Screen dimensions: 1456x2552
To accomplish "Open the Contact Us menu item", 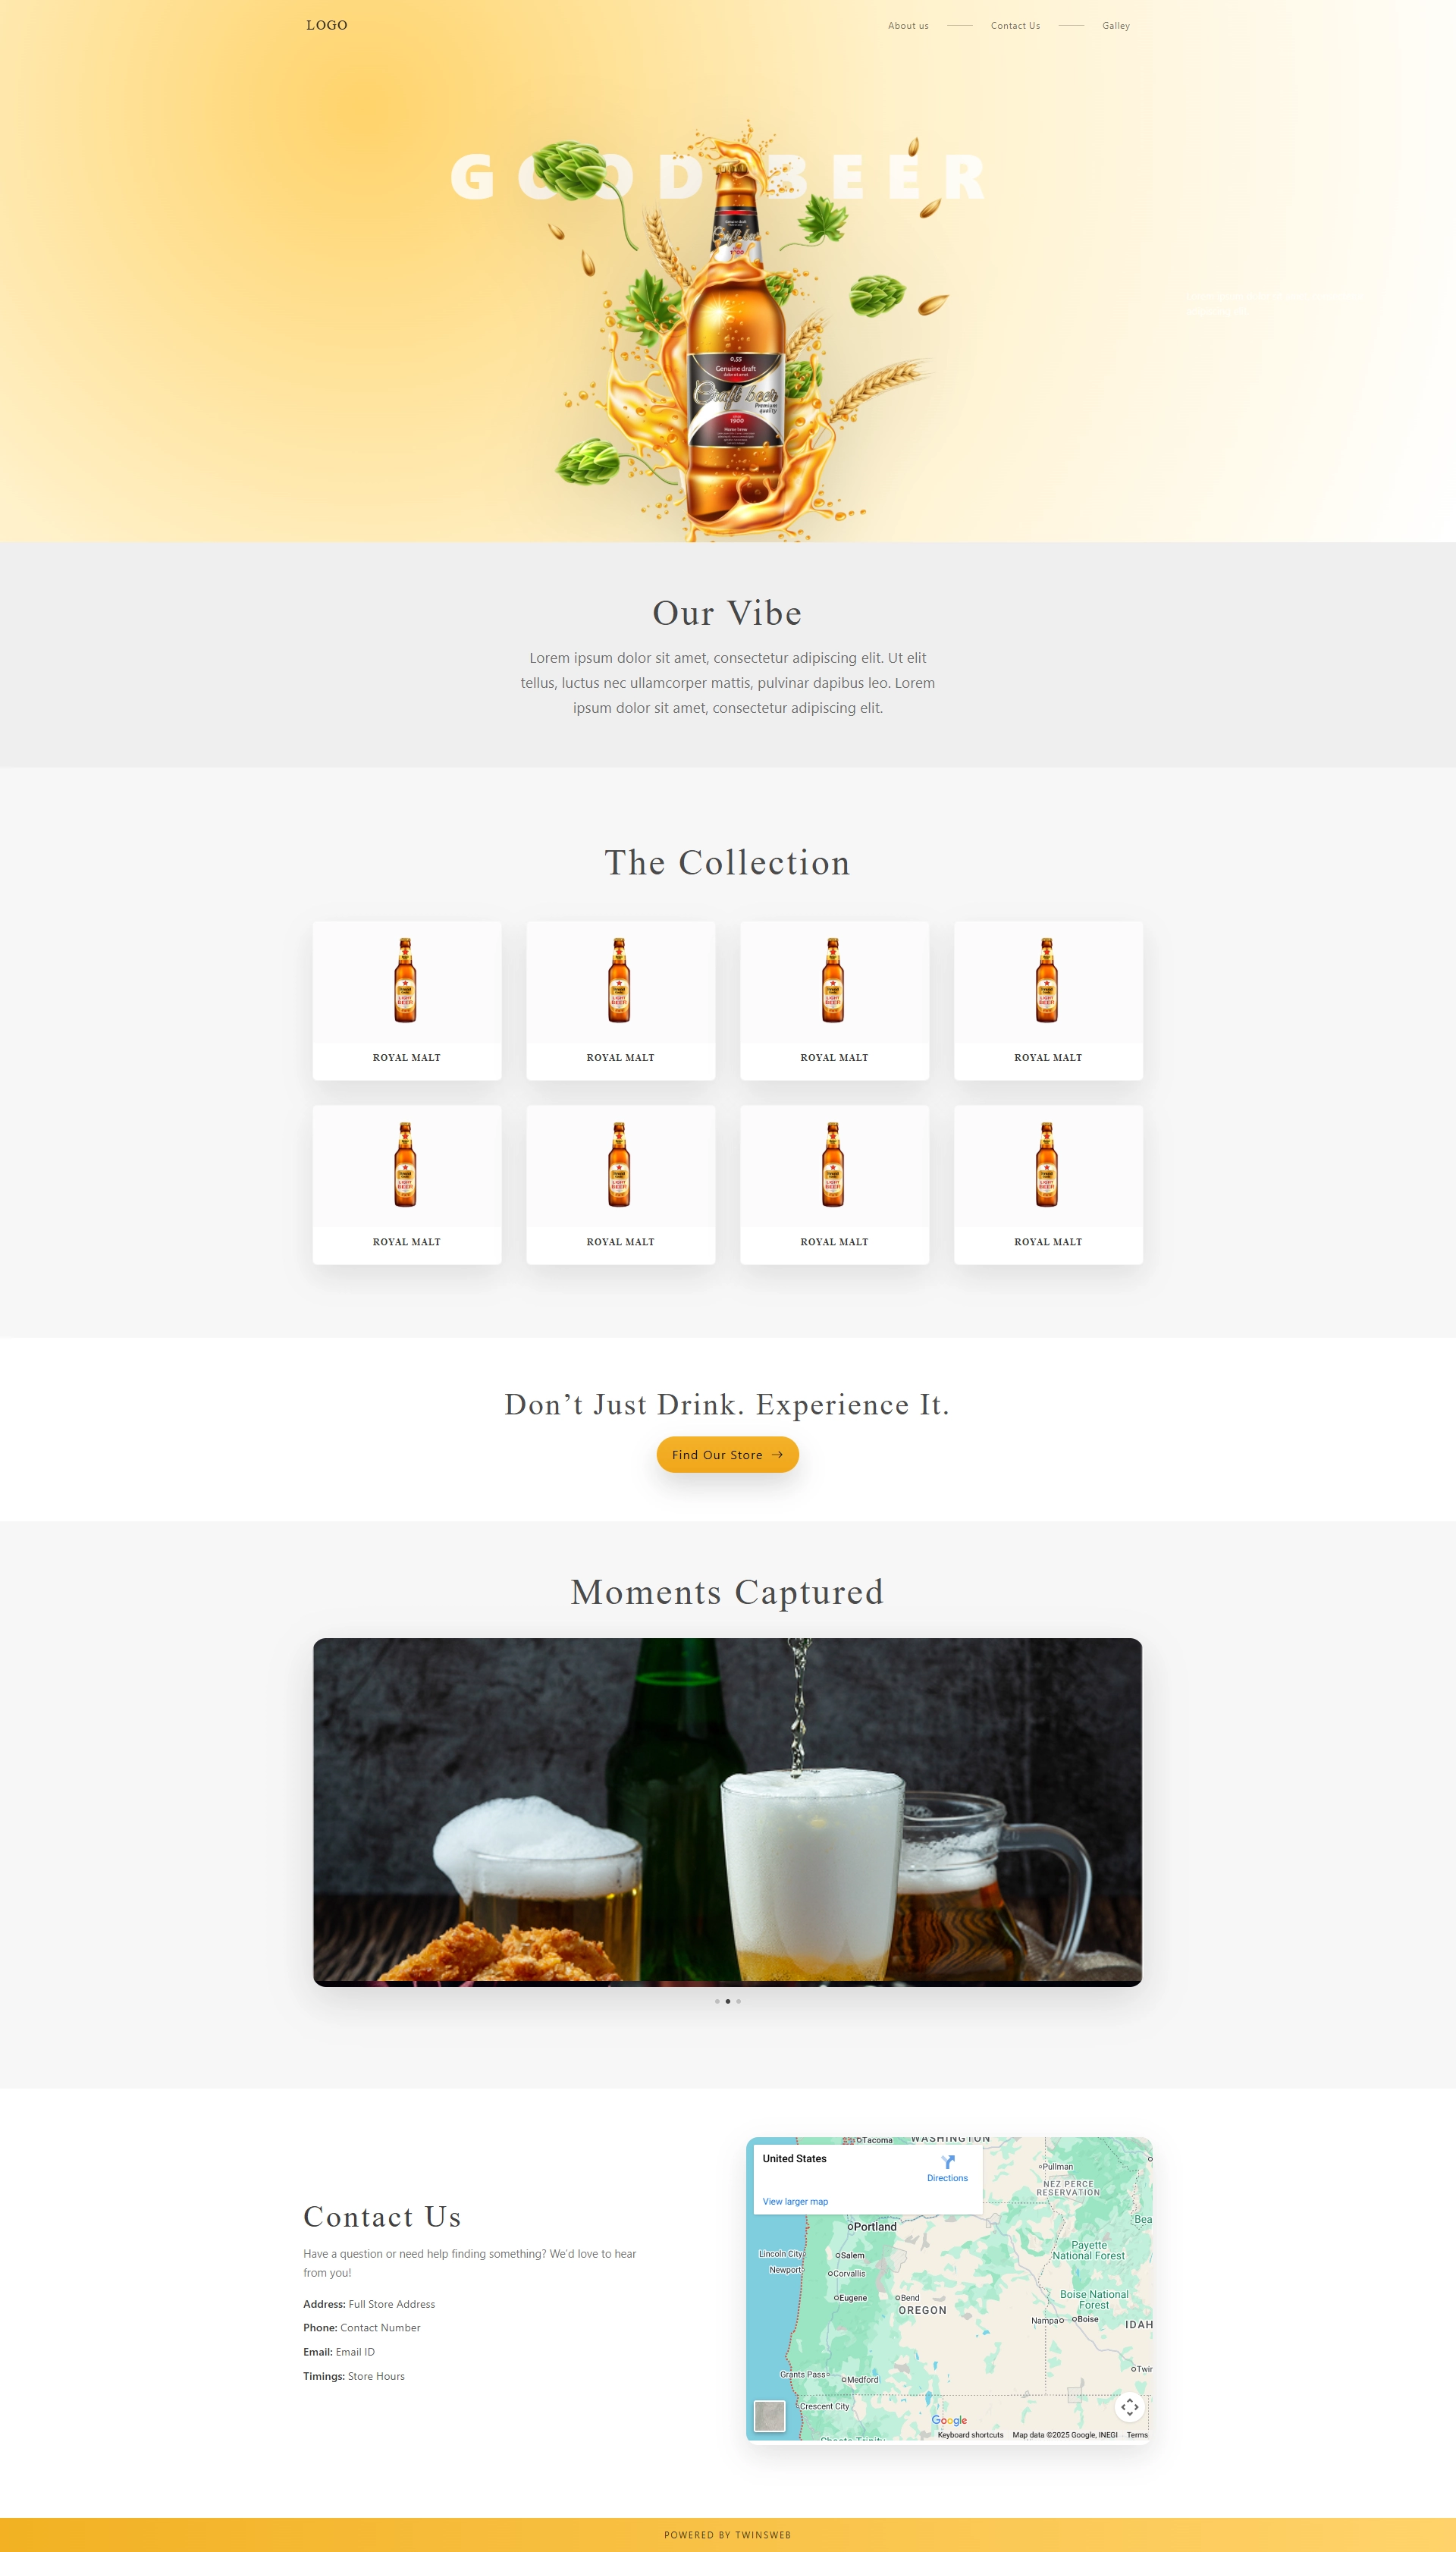I will (1015, 26).
